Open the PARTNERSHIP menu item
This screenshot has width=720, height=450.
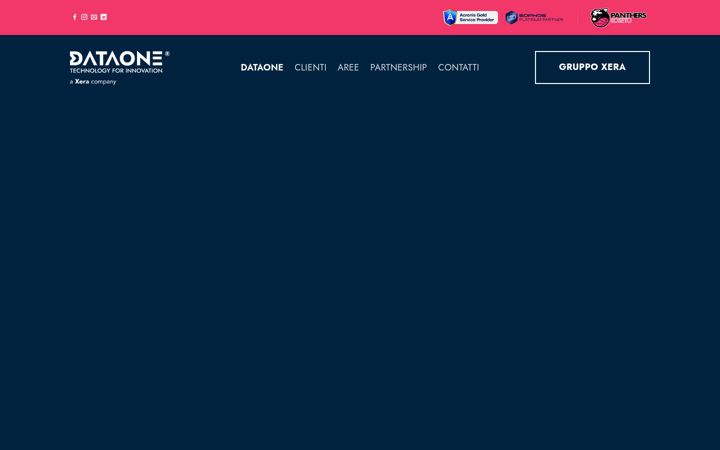pos(399,68)
